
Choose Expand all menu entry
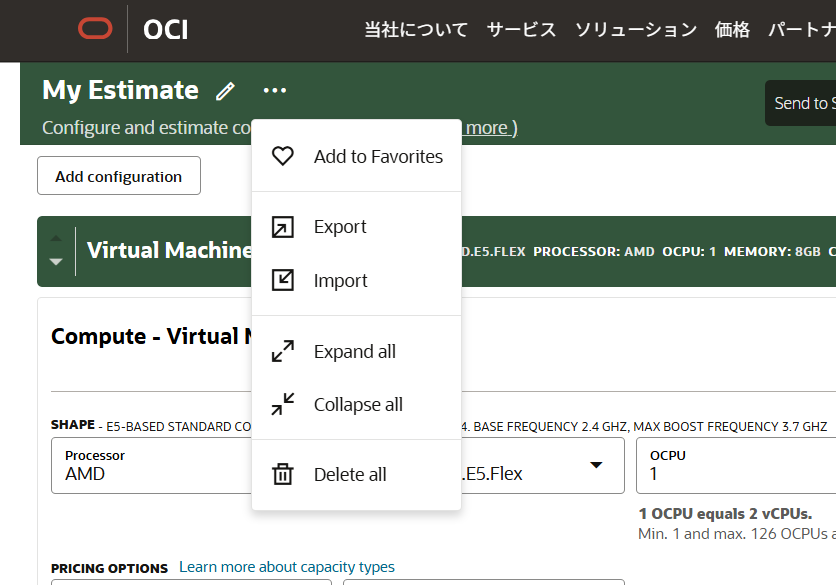pyautogui.click(x=356, y=351)
